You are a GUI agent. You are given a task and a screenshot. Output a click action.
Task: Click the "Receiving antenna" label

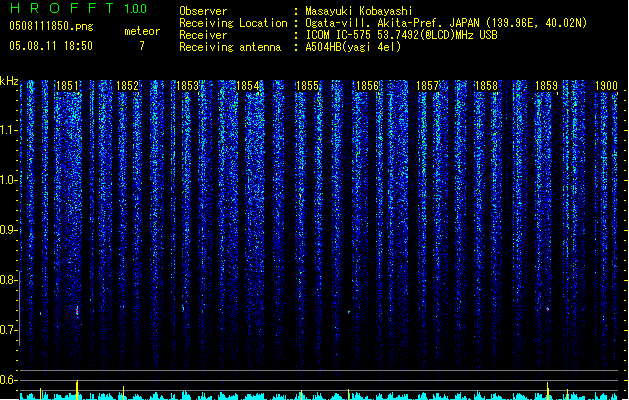click(230, 47)
